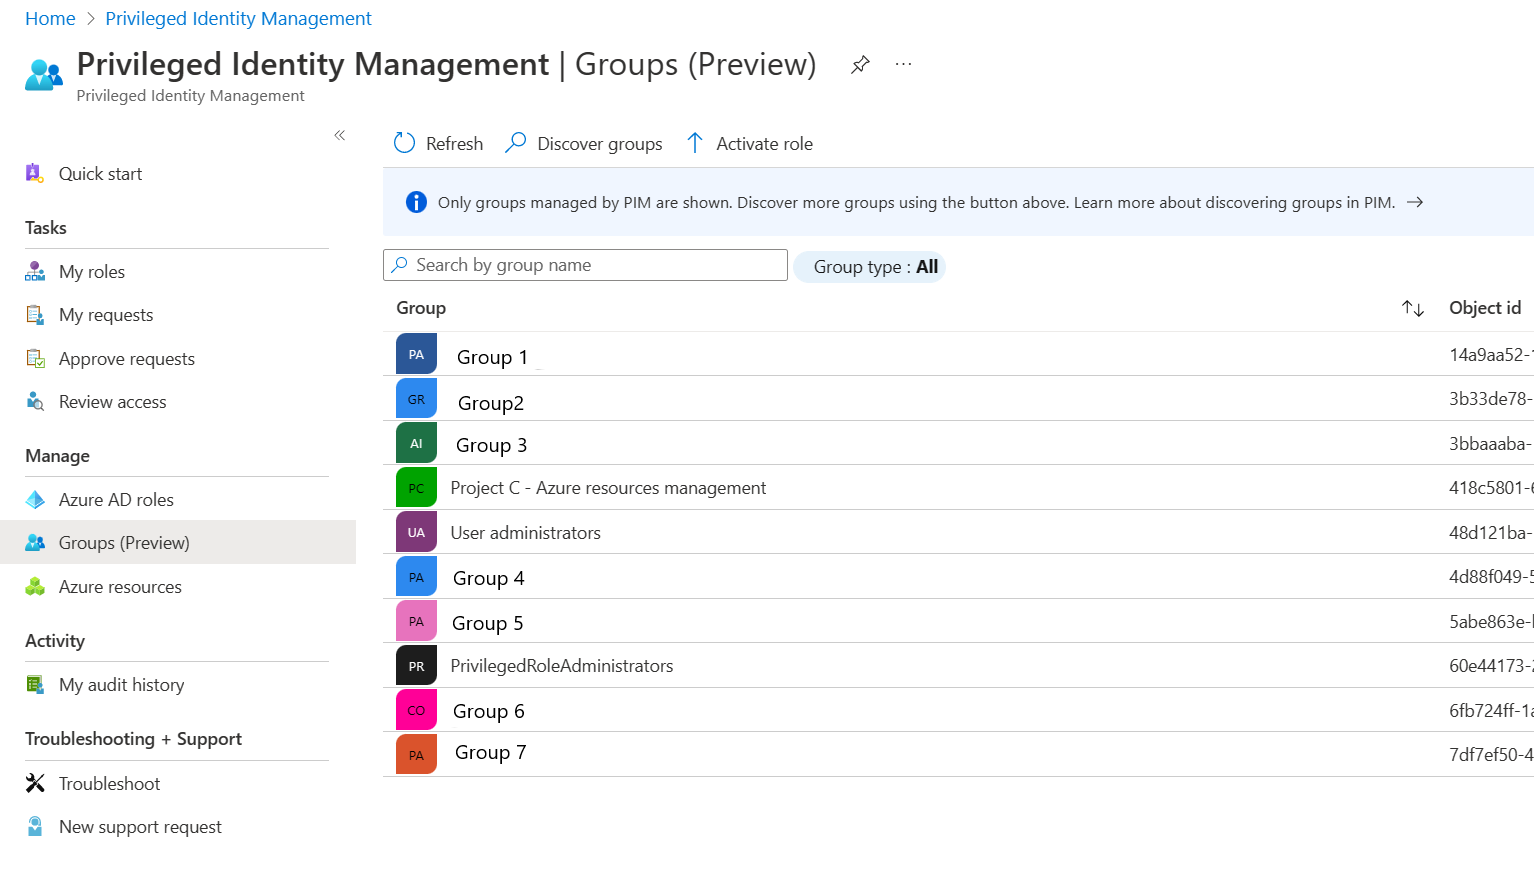Click the CO avatar for Group 6
Screen dimensions: 1534x885
tap(416, 710)
